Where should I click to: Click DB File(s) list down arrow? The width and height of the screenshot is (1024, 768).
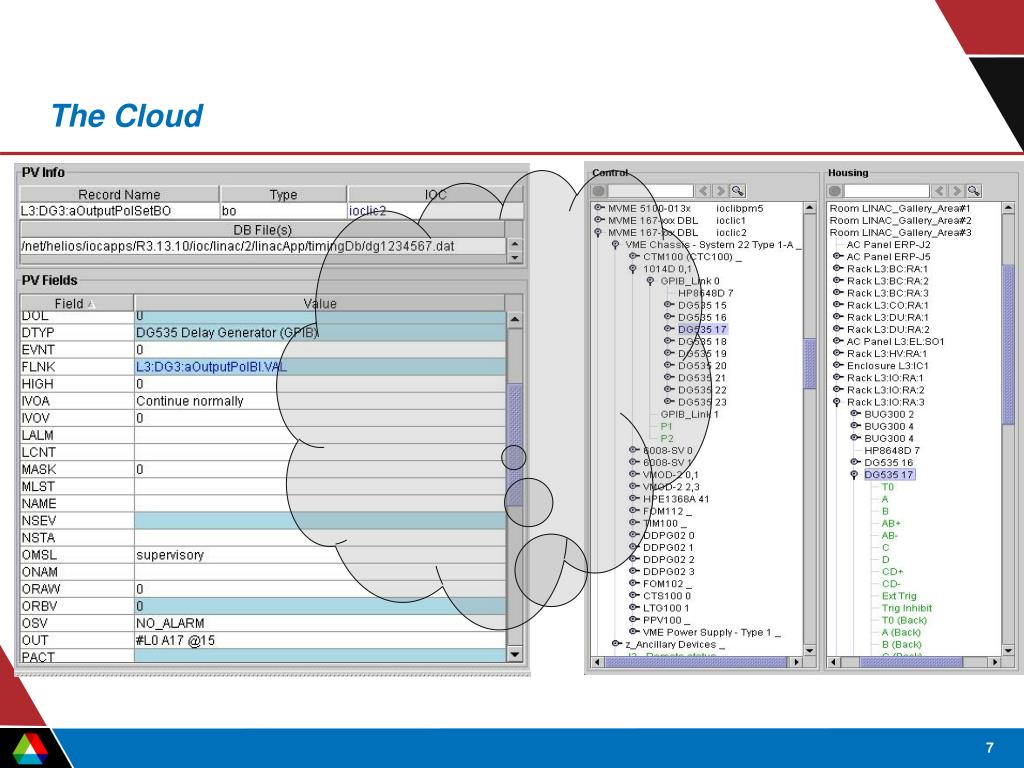(515, 257)
